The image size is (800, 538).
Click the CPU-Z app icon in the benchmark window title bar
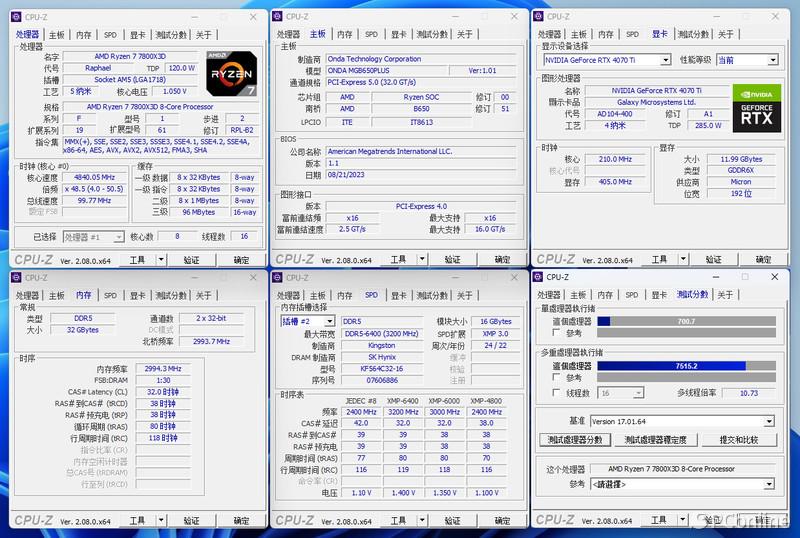point(538,277)
